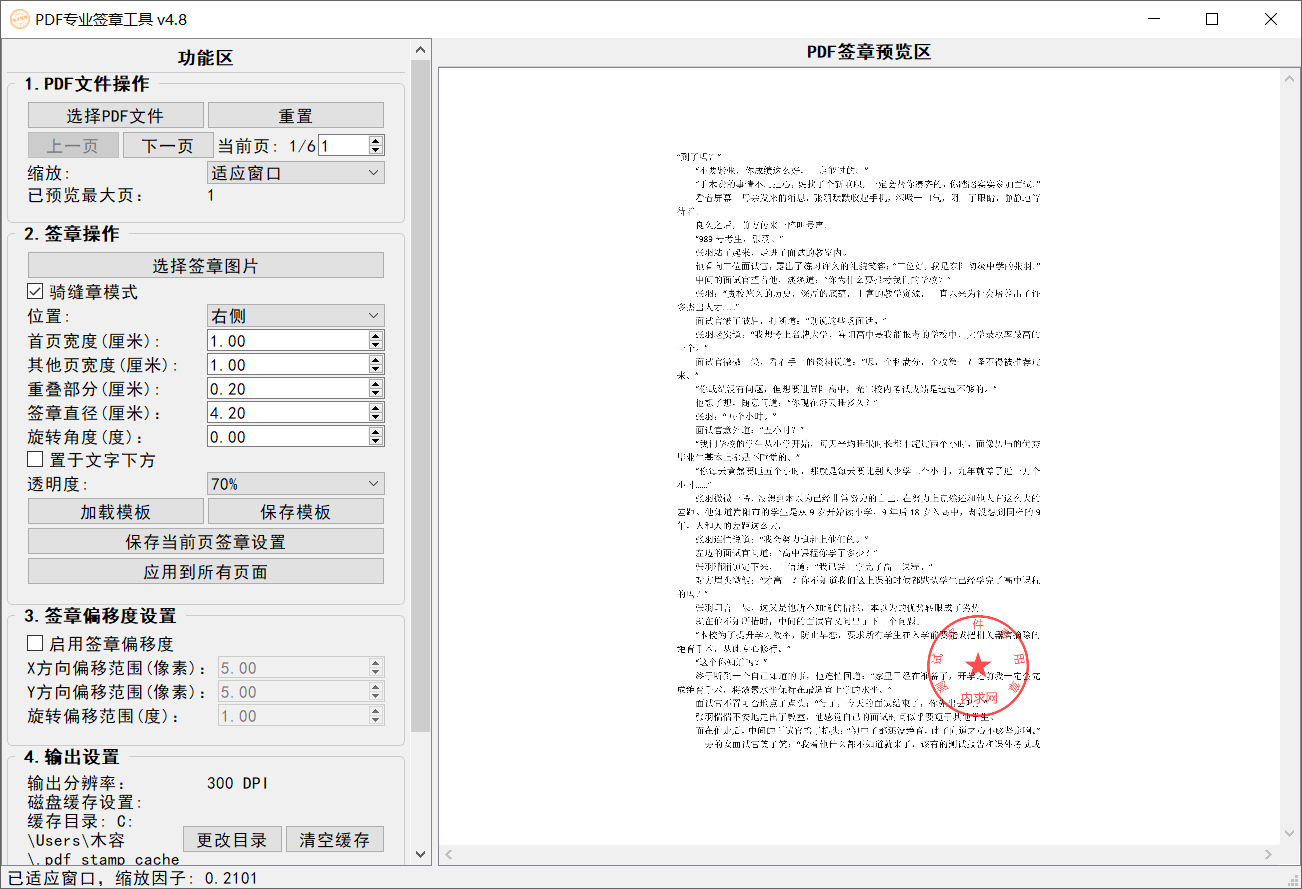Change cache directory with 更改目录
The width and height of the screenshot is (1302, 889).
tap(232, 839)
